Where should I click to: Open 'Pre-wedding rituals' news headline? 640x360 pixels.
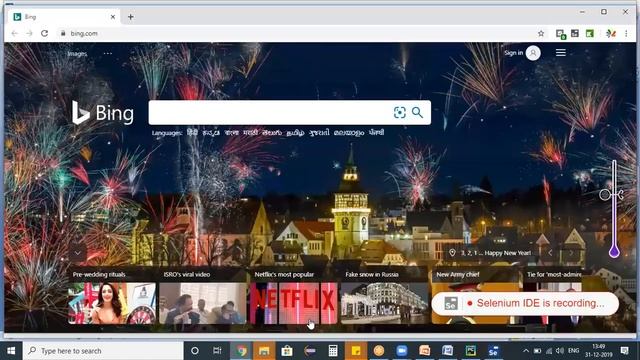pyautogui.click(x=99, y=275)
